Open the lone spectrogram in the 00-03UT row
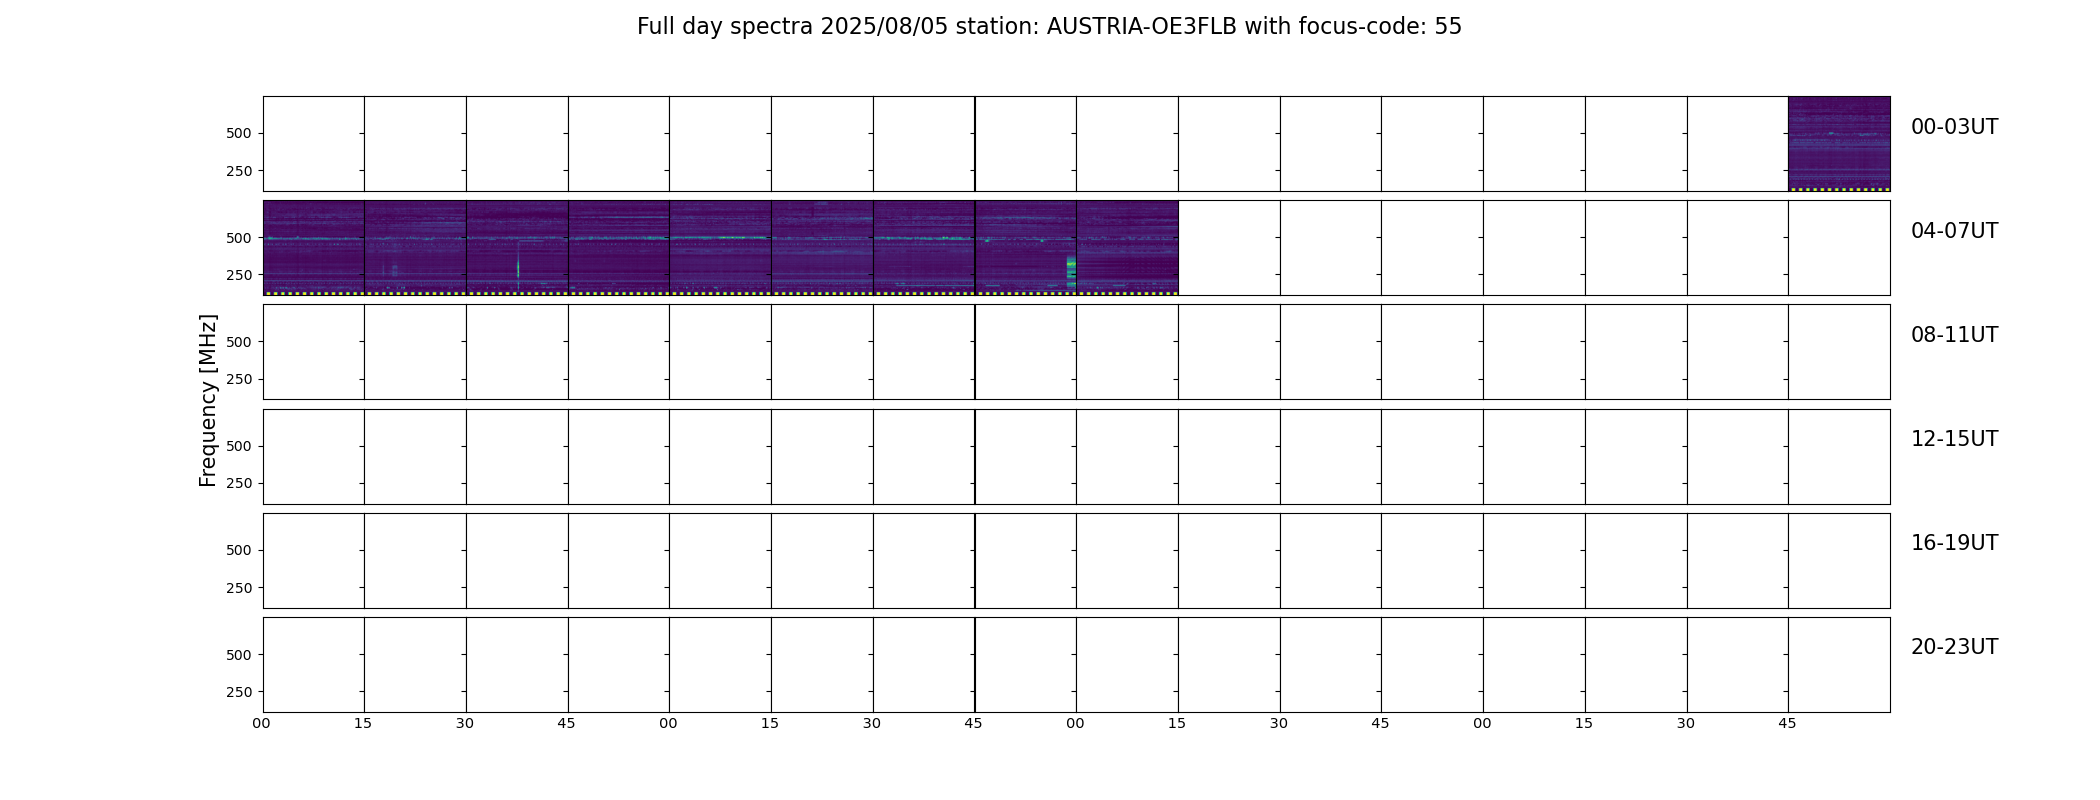The width and height of the screenshot is (2100, 800). pyautogui.click(x=1839, y=144)
